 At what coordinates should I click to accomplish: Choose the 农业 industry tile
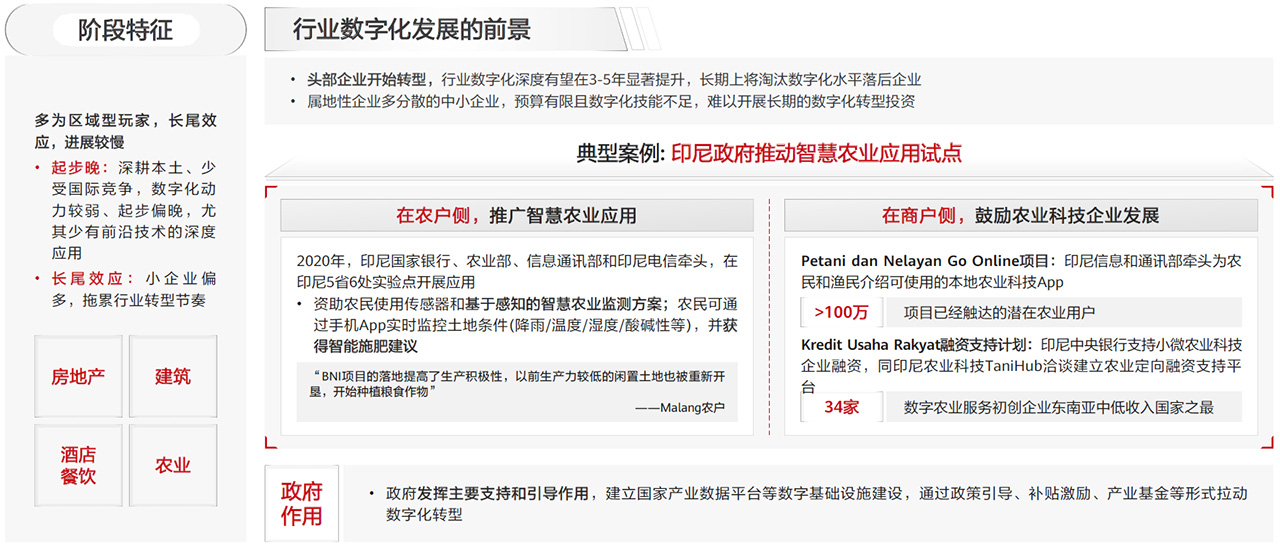pyautogui.click(x=172, y=466)
